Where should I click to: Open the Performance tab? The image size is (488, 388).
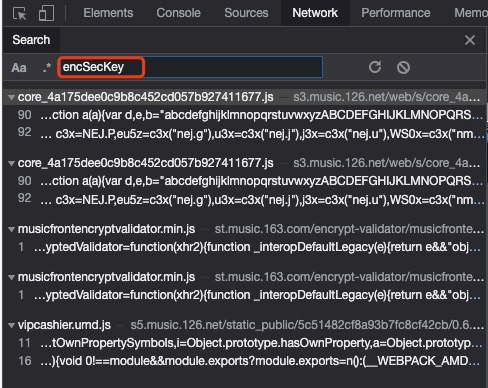[396, 13]
